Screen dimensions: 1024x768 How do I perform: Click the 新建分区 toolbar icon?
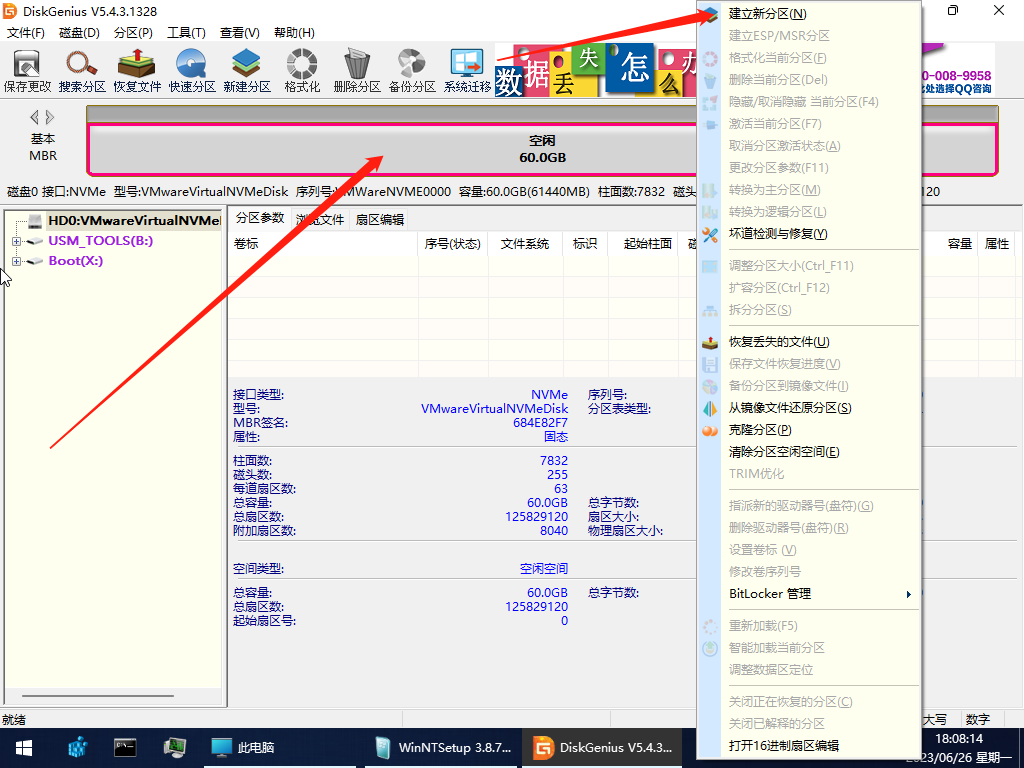coord(247,71)
